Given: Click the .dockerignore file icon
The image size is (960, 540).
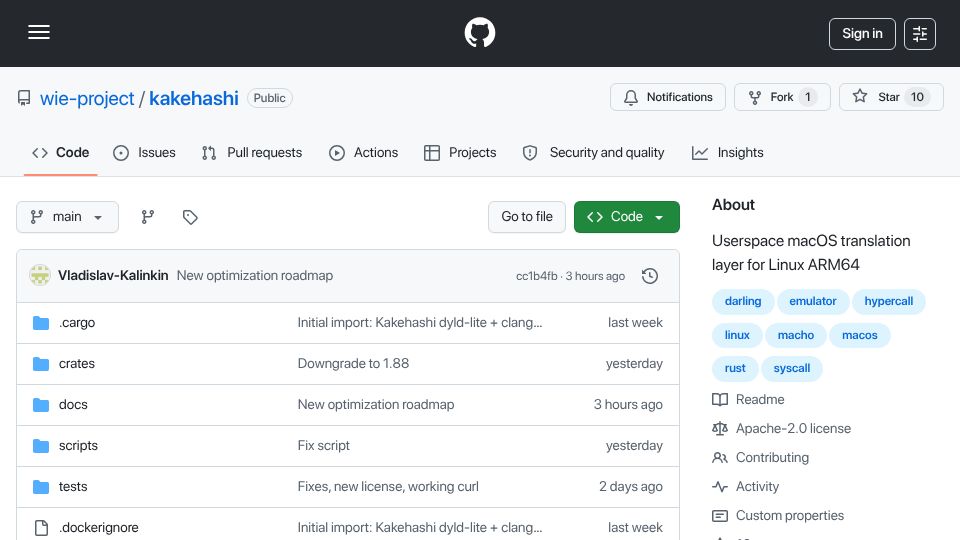Looking at the screenshot, I should click(x=41, y=528).
